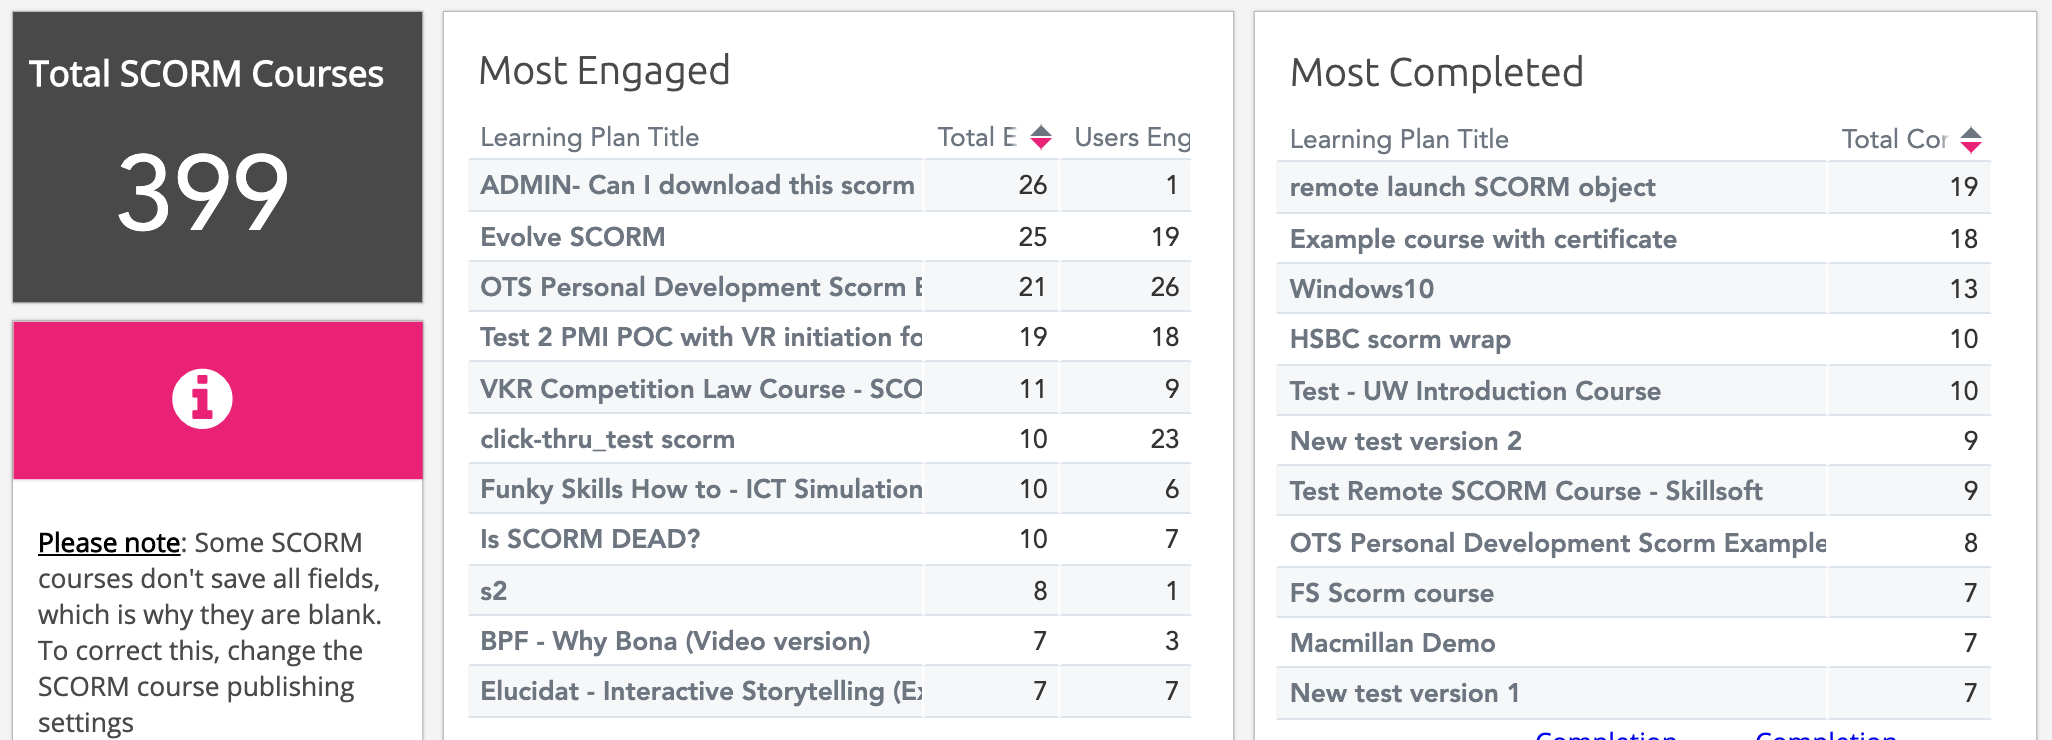Open Test - UW Introduction Course
Screen dimensions: 2052x740
1474,391
